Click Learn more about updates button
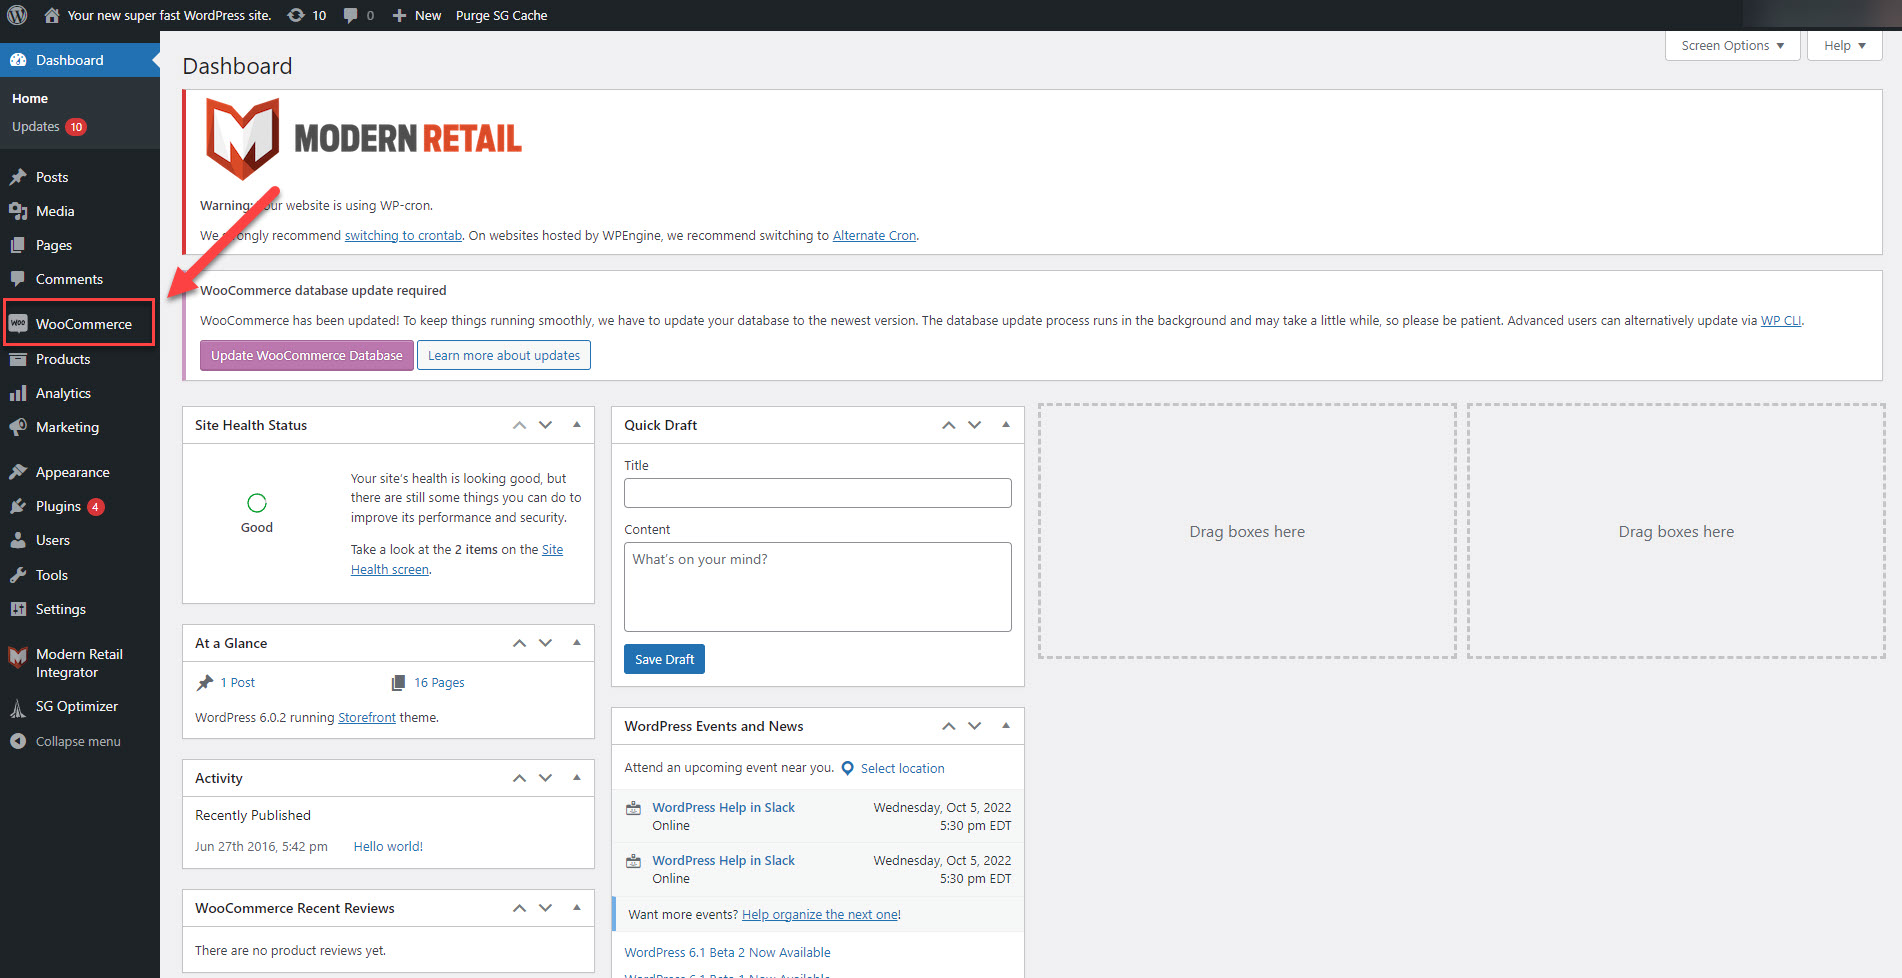The height and width of the screenshot is (978, 1902). [x=504, y=355]
